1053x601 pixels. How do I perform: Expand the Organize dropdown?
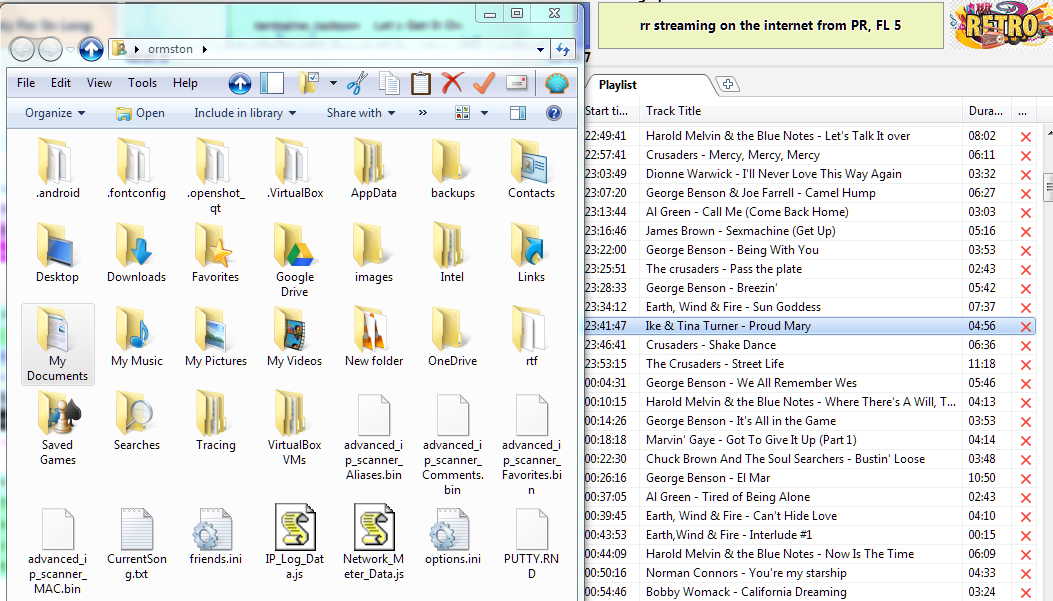click(55, 113)
